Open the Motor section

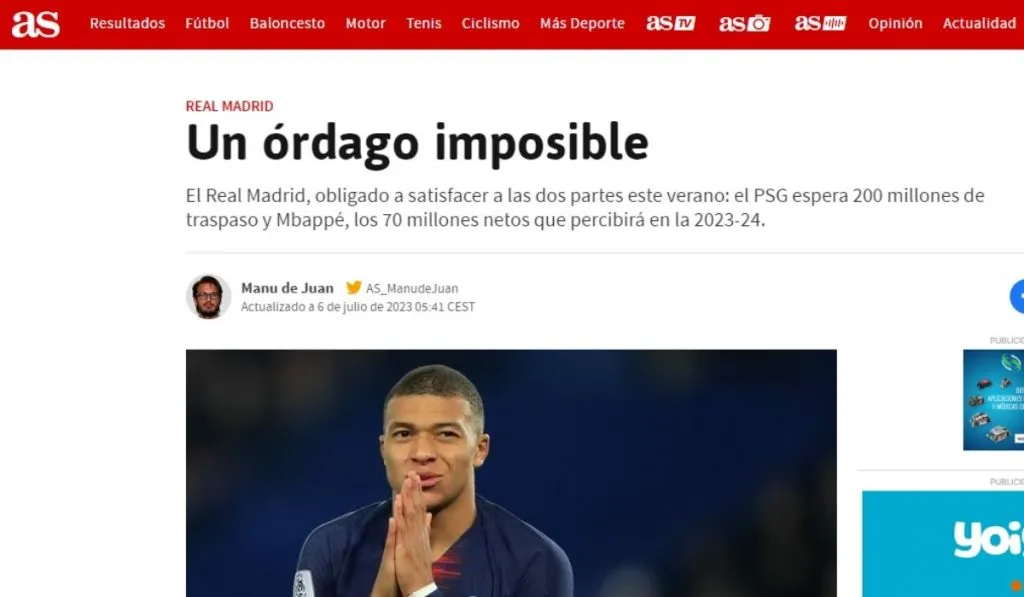pyautogui.click(x=366, y=24)
